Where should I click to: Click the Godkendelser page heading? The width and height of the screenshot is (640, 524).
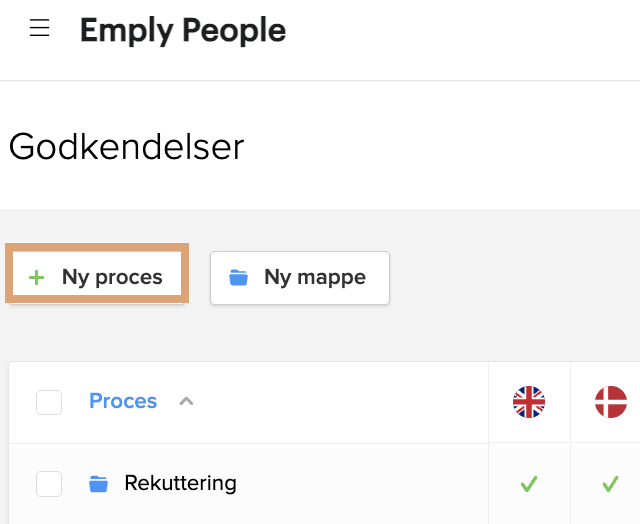point(127,147)
